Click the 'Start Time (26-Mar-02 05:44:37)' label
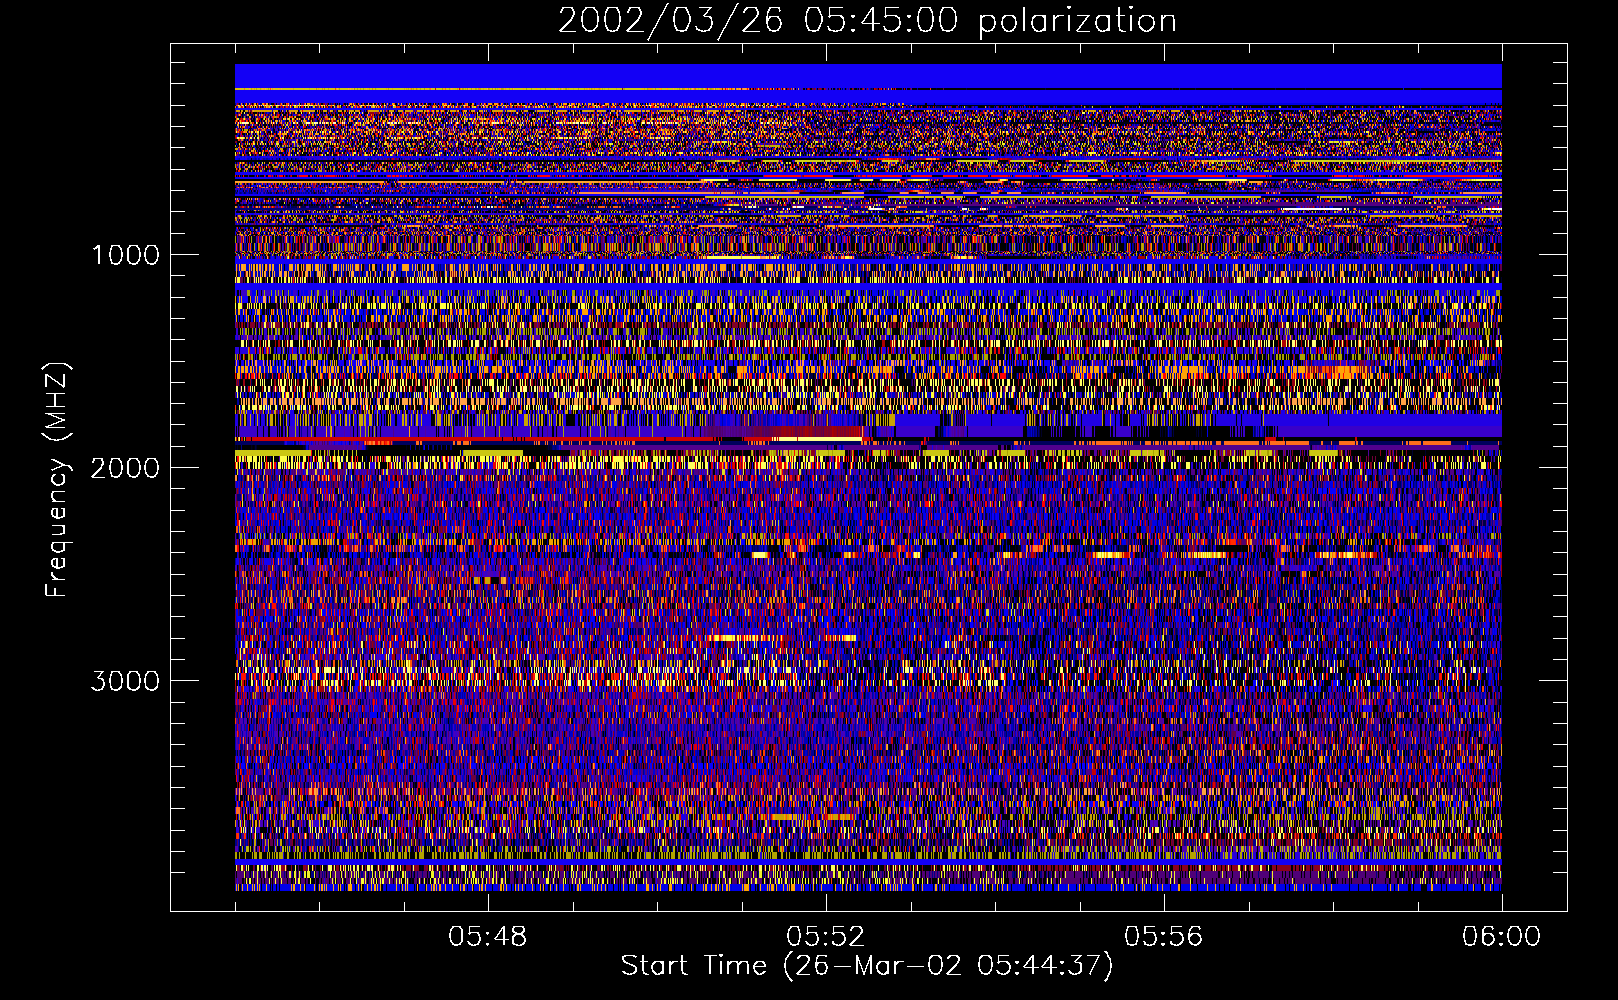This screenshot has width=1618, height=1000. pos(867,966)
